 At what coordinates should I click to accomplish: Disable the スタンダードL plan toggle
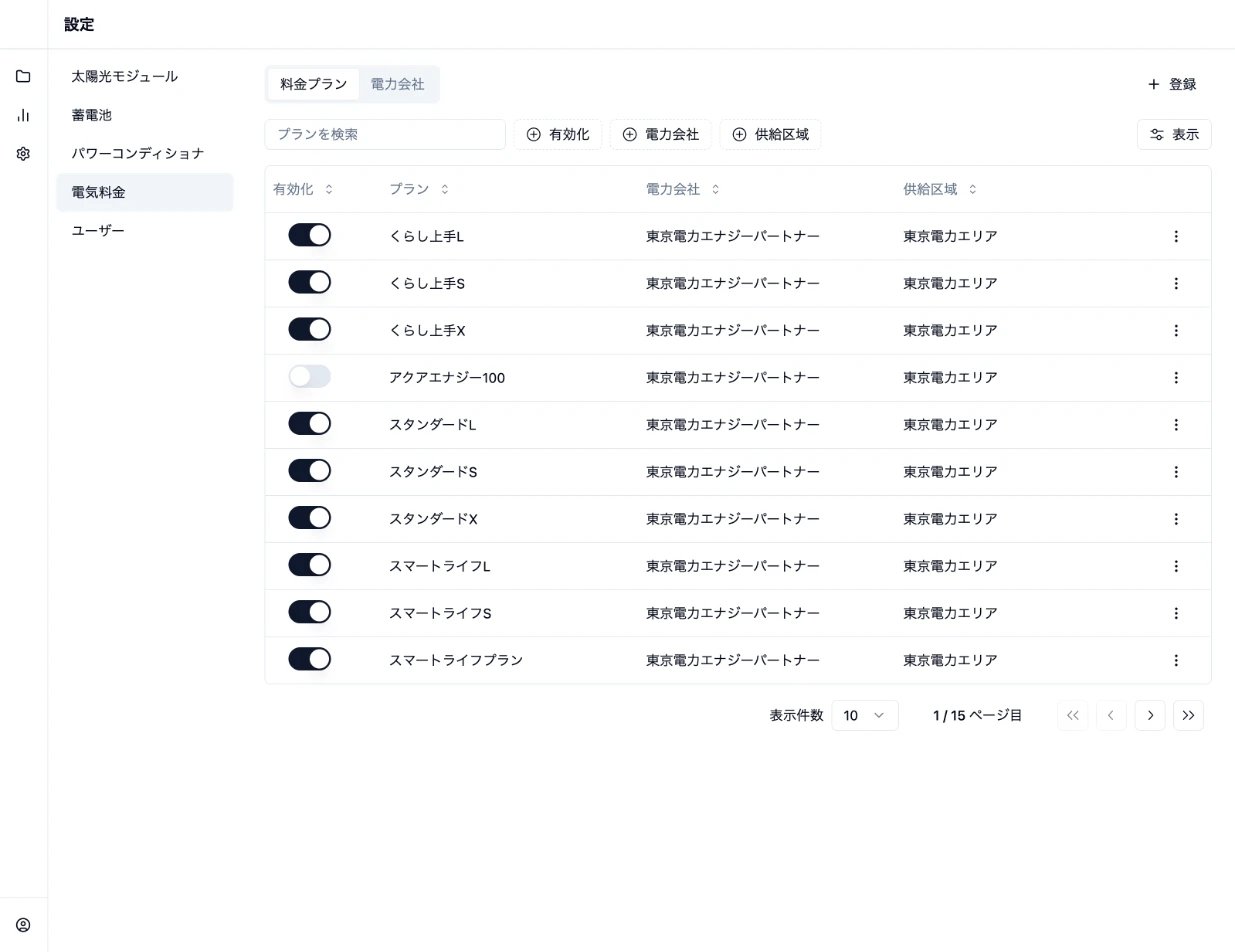[309, 423]
